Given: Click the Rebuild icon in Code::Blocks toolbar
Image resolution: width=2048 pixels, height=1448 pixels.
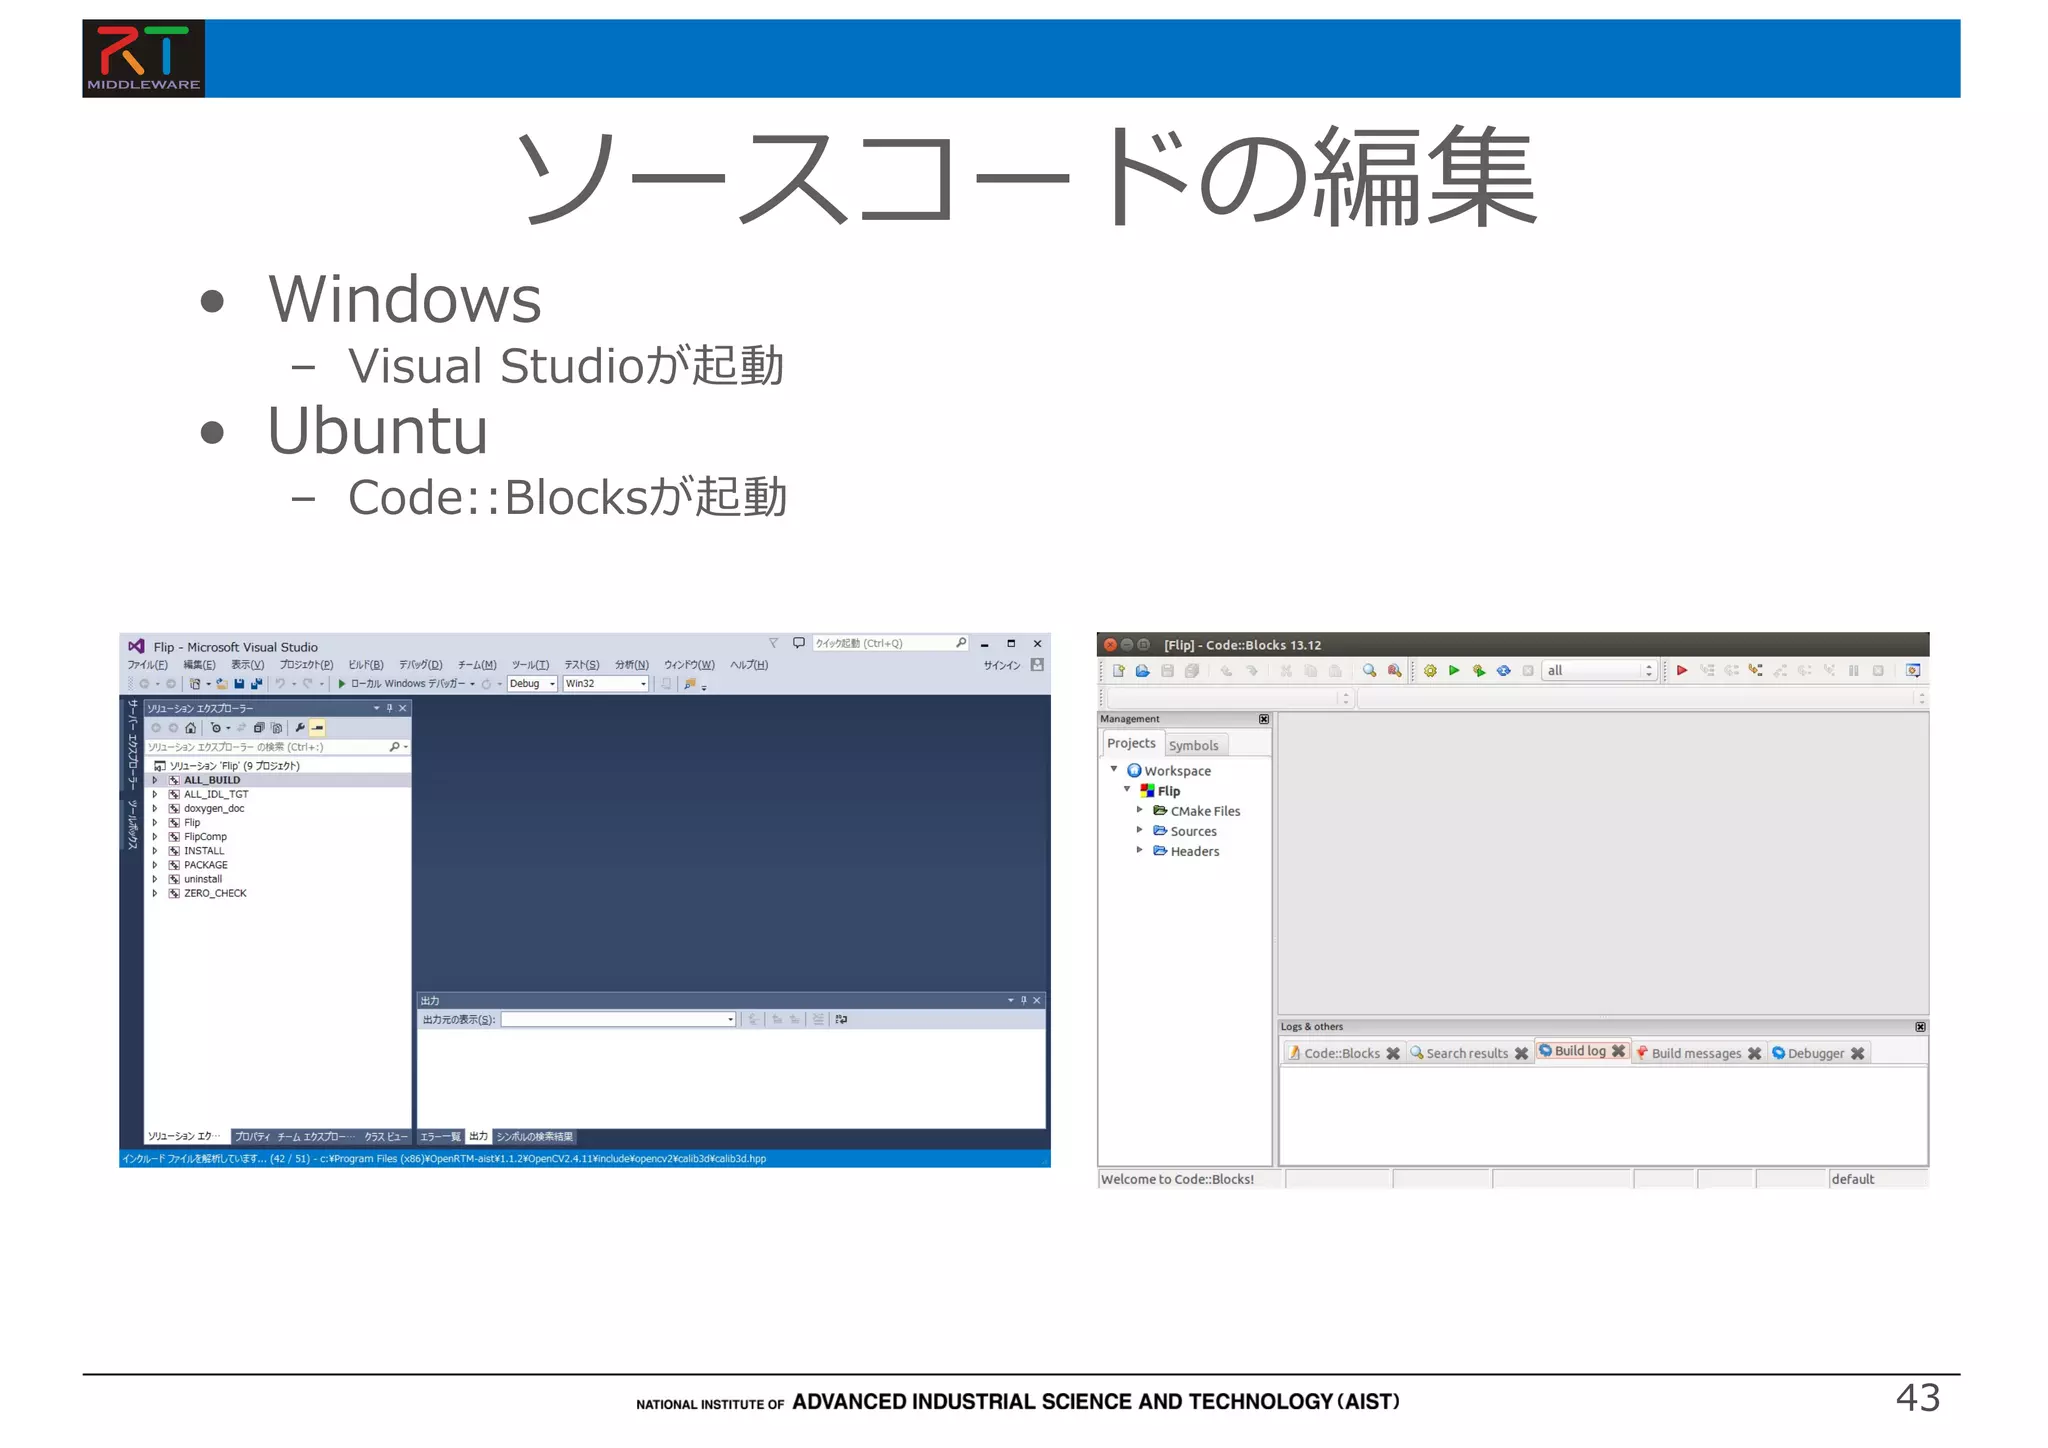Looking at the screenshot, I should [1503, 671].
